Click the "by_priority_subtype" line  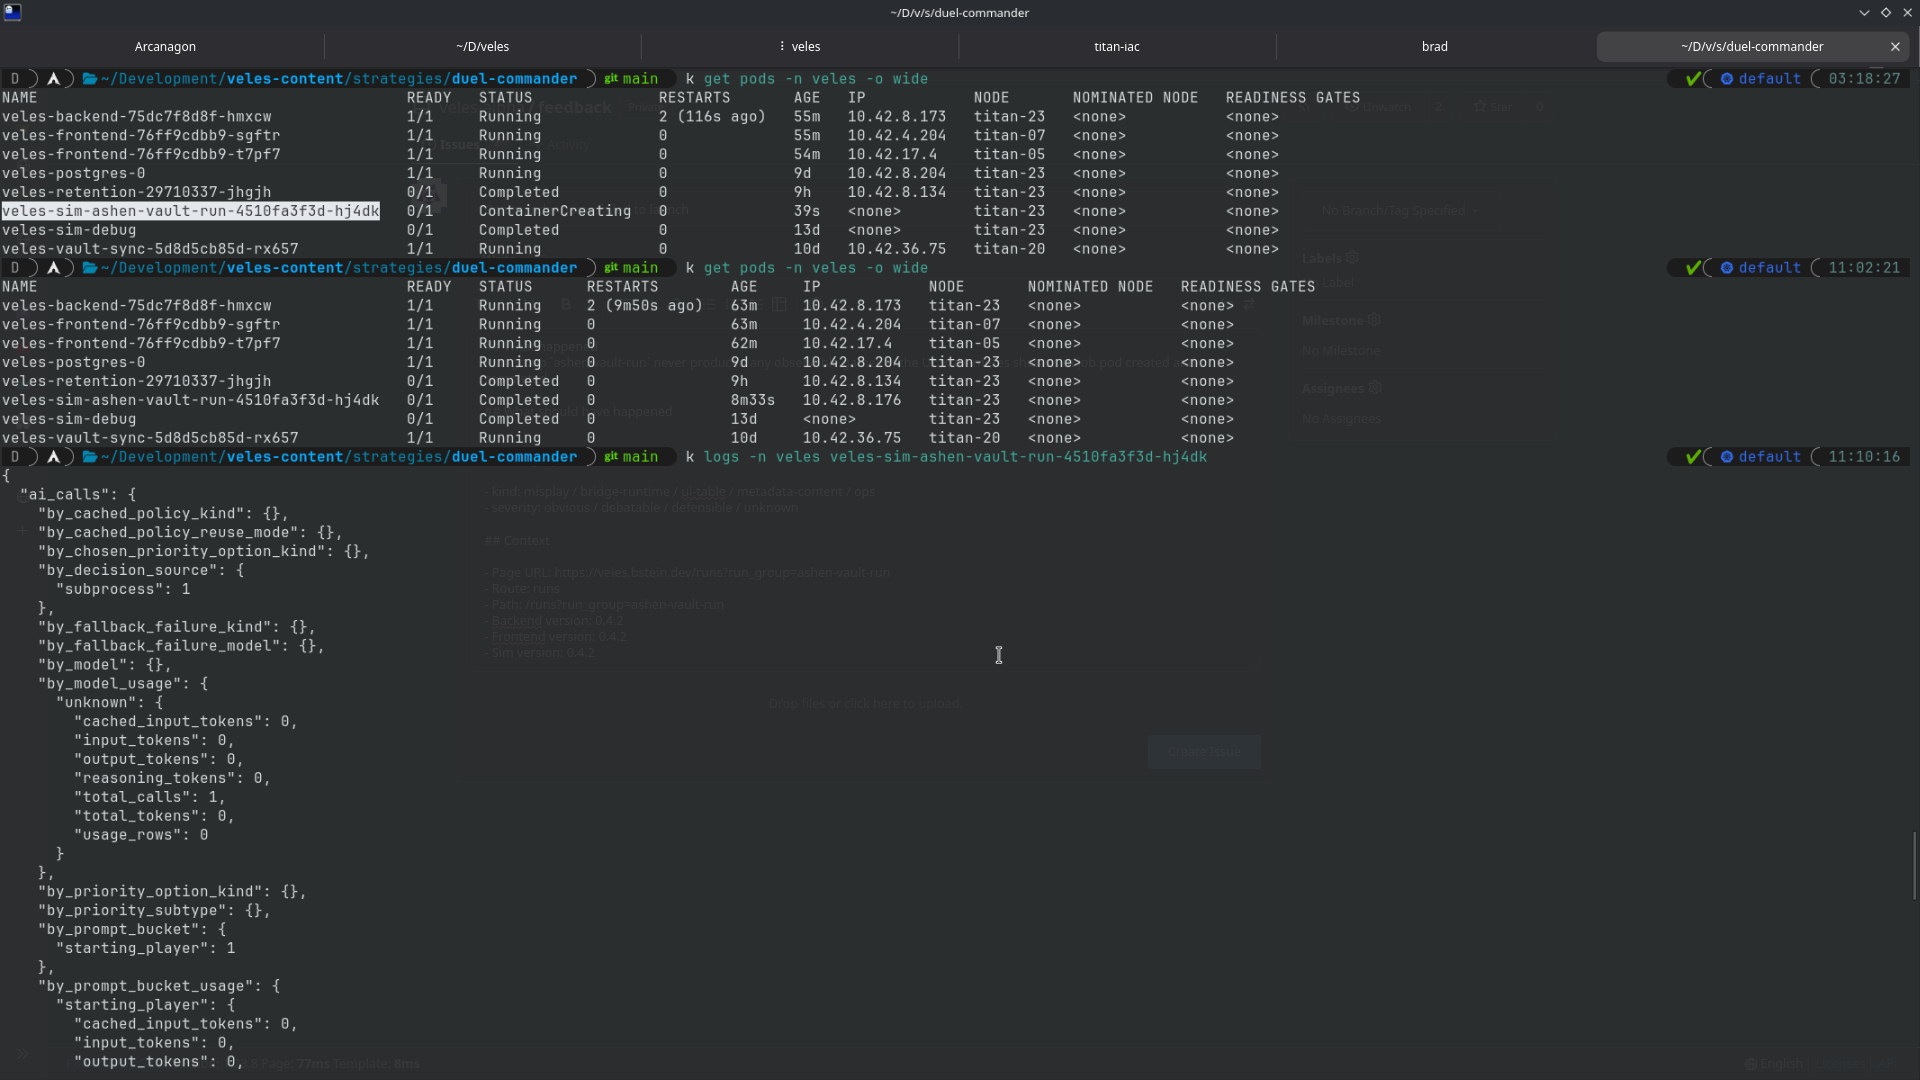(x=154, y=911)
